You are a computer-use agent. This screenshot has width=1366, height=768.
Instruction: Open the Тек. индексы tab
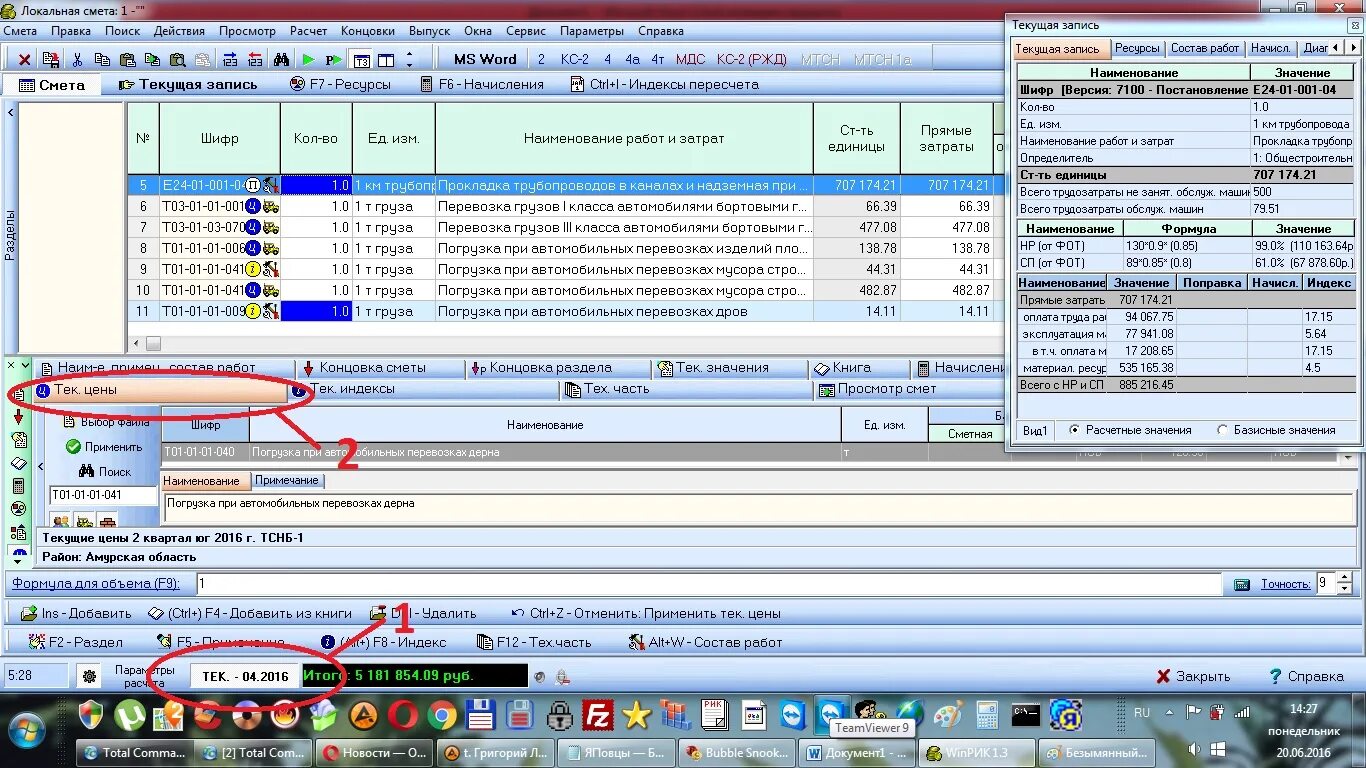[422, 389]
